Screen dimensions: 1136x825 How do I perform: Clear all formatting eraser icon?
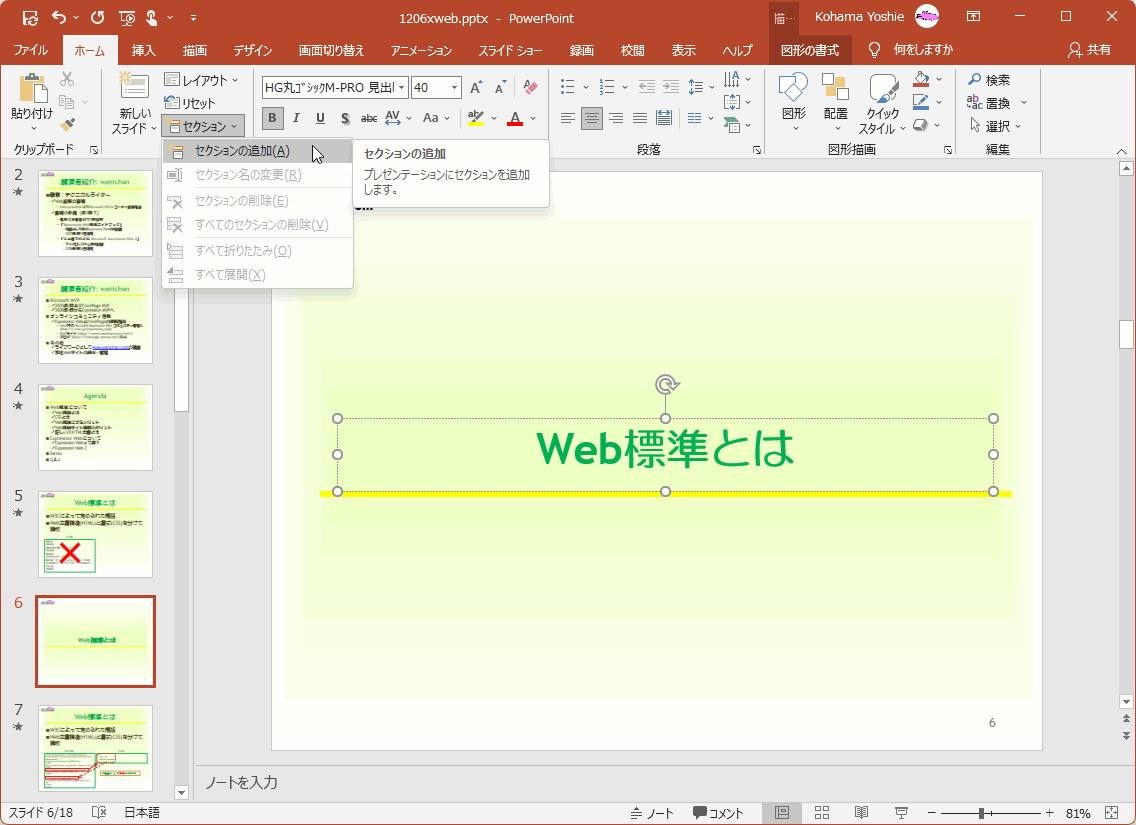tap(530, 88)
